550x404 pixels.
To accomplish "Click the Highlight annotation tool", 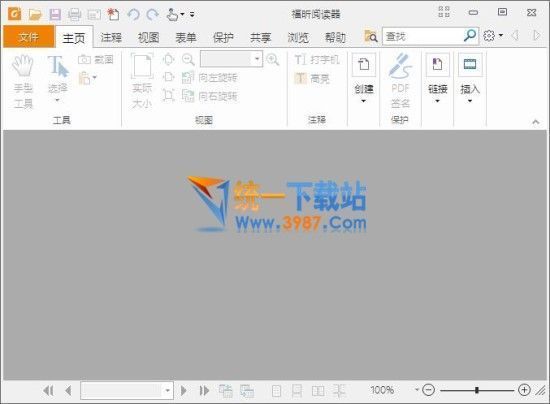I will [x=312, y=79].
